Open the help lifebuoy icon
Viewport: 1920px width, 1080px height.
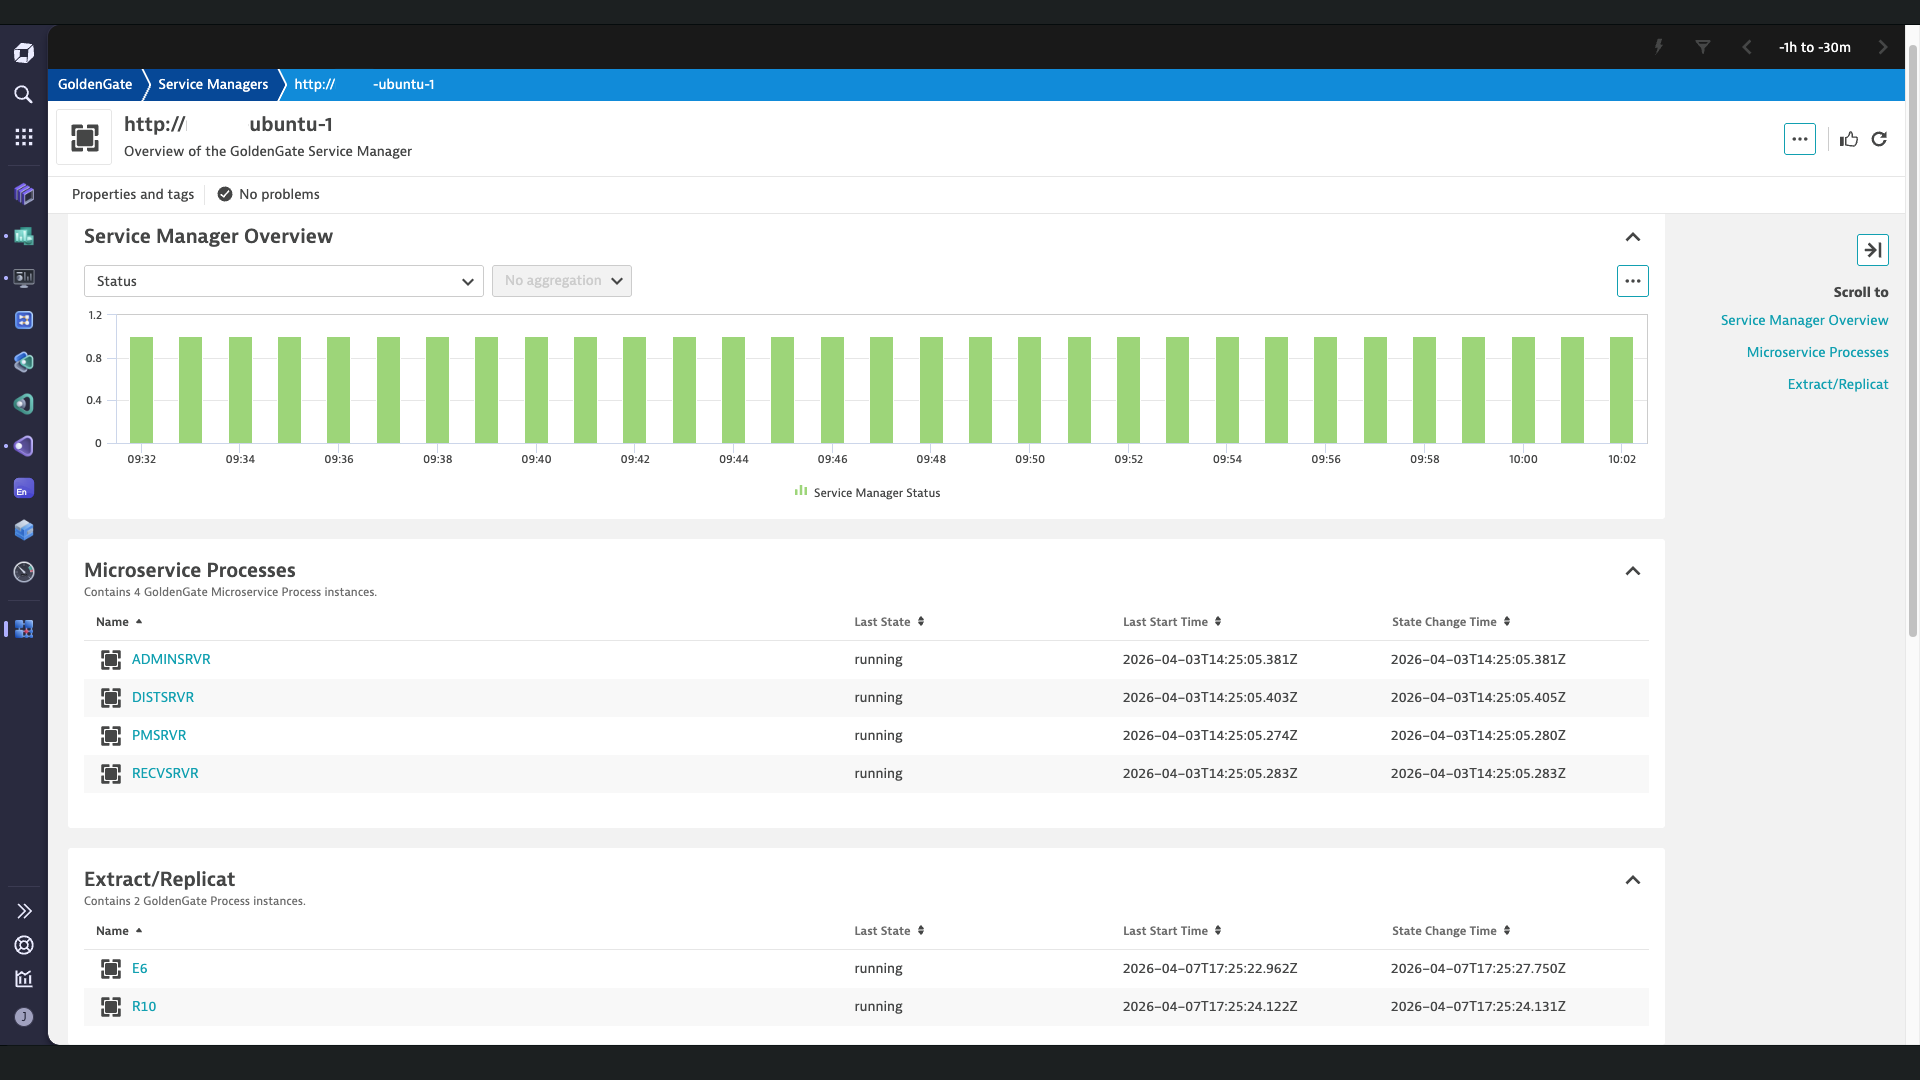point(24,945)
